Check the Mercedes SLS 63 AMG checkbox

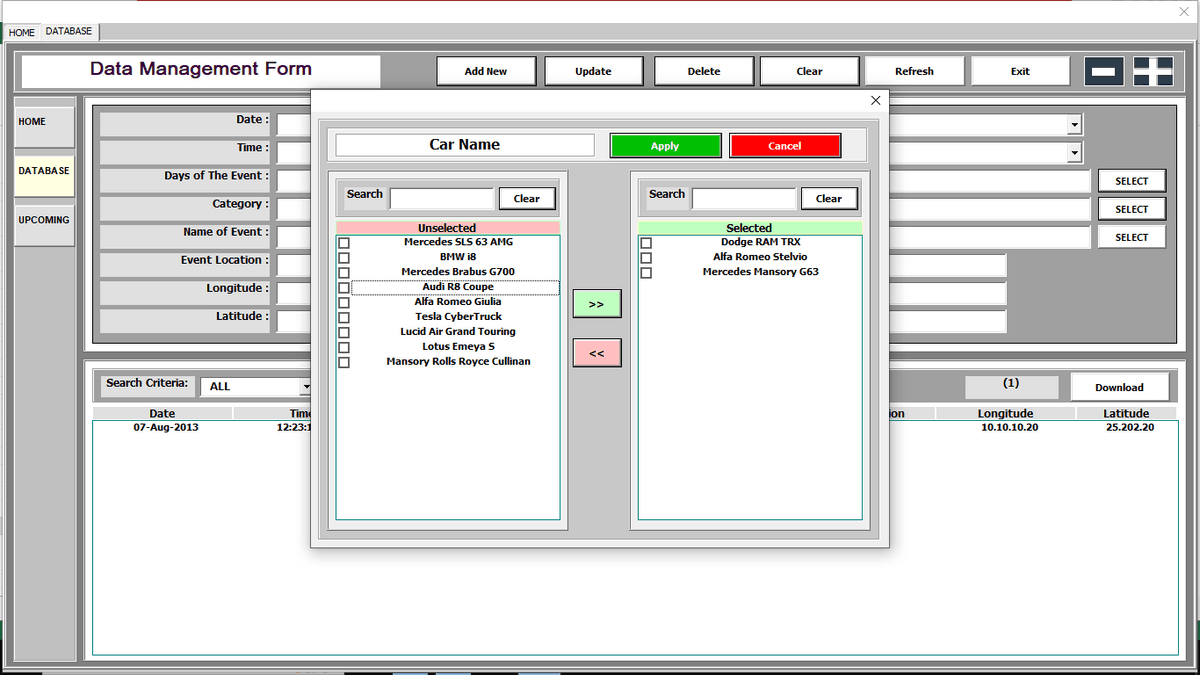coord(344,243)
